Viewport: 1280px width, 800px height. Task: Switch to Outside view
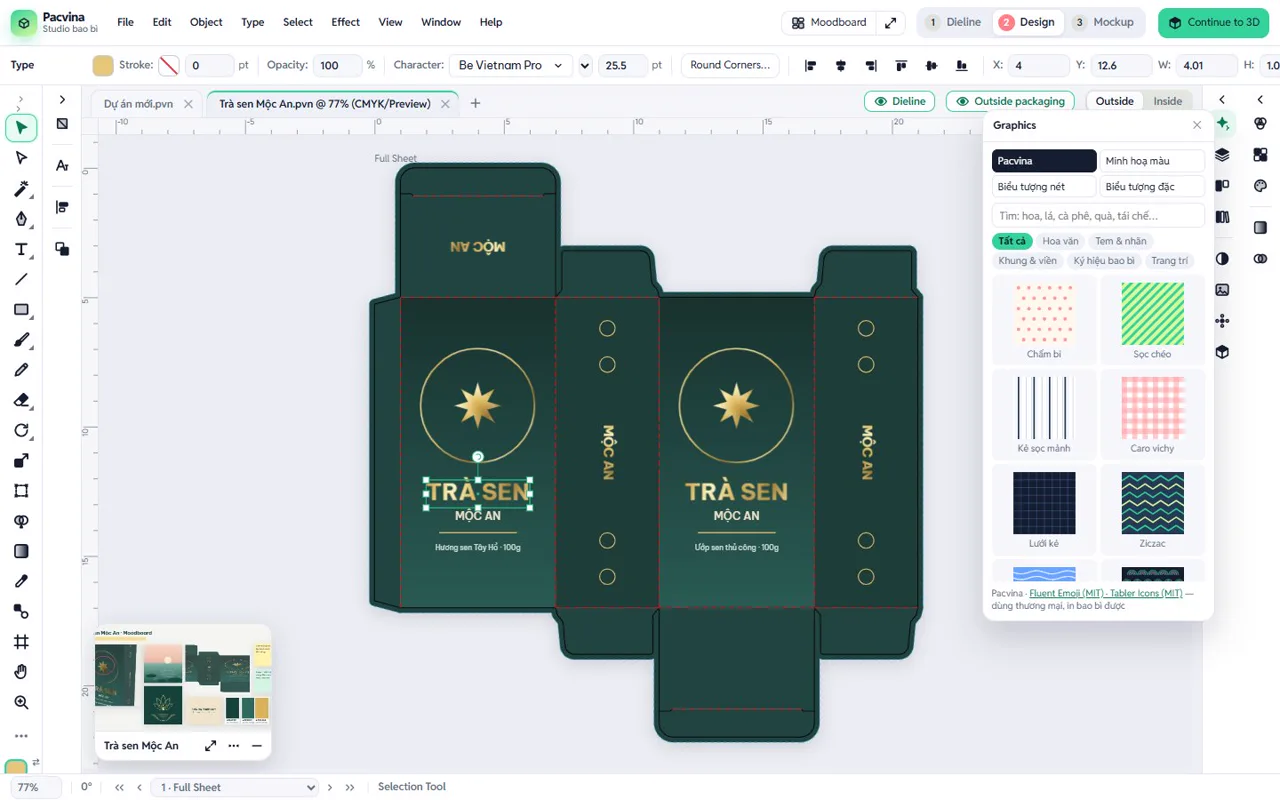[1114, 101]
